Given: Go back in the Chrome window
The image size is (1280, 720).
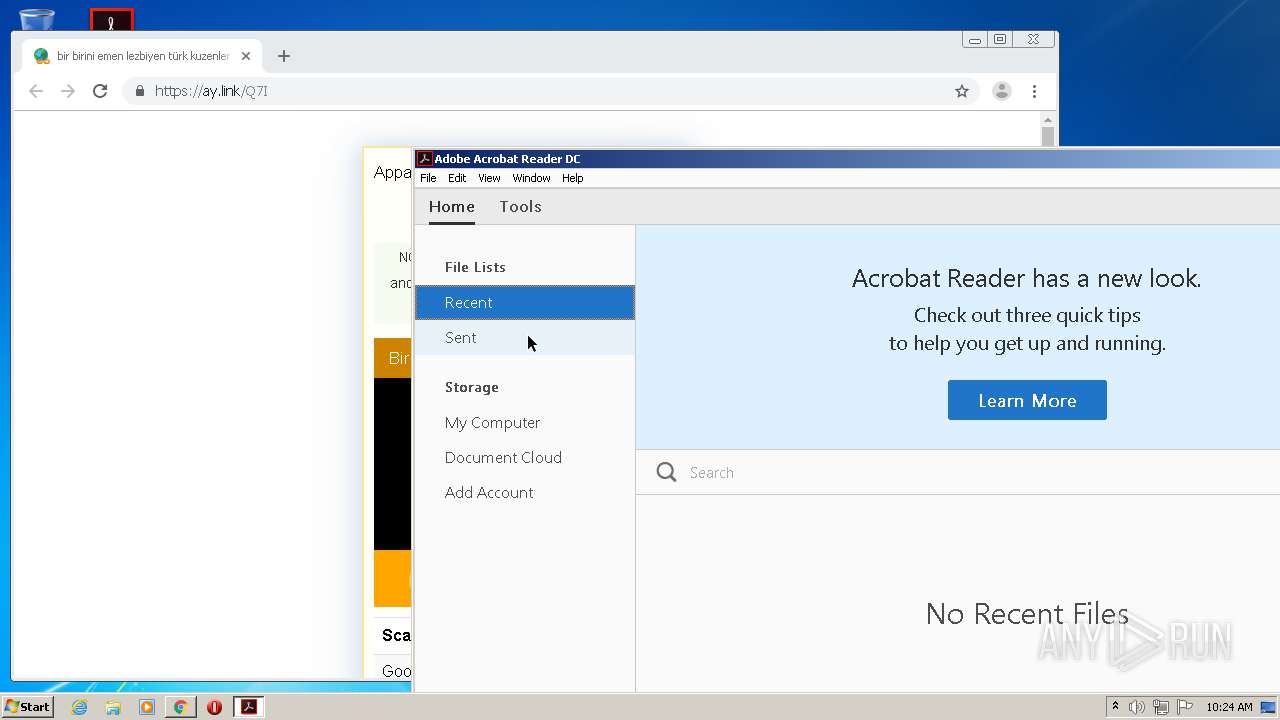Looking at the screenshot, I should tap(36, 91).
